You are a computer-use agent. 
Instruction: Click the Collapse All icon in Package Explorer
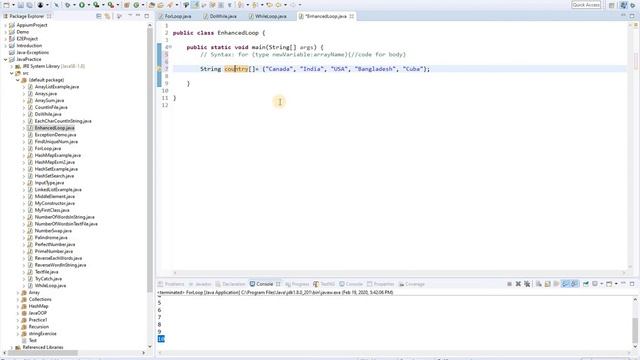[x=99, y=16]
